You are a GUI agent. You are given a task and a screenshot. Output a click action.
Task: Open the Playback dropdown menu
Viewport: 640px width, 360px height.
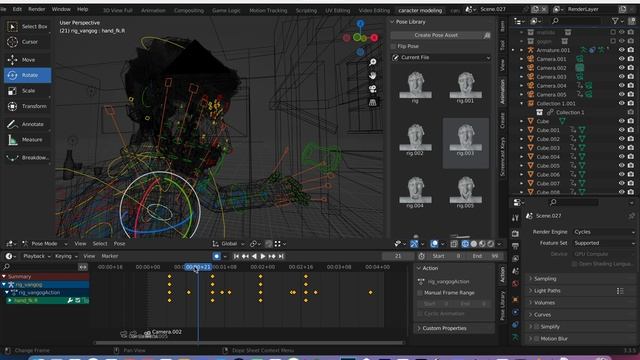coord(37,256)
